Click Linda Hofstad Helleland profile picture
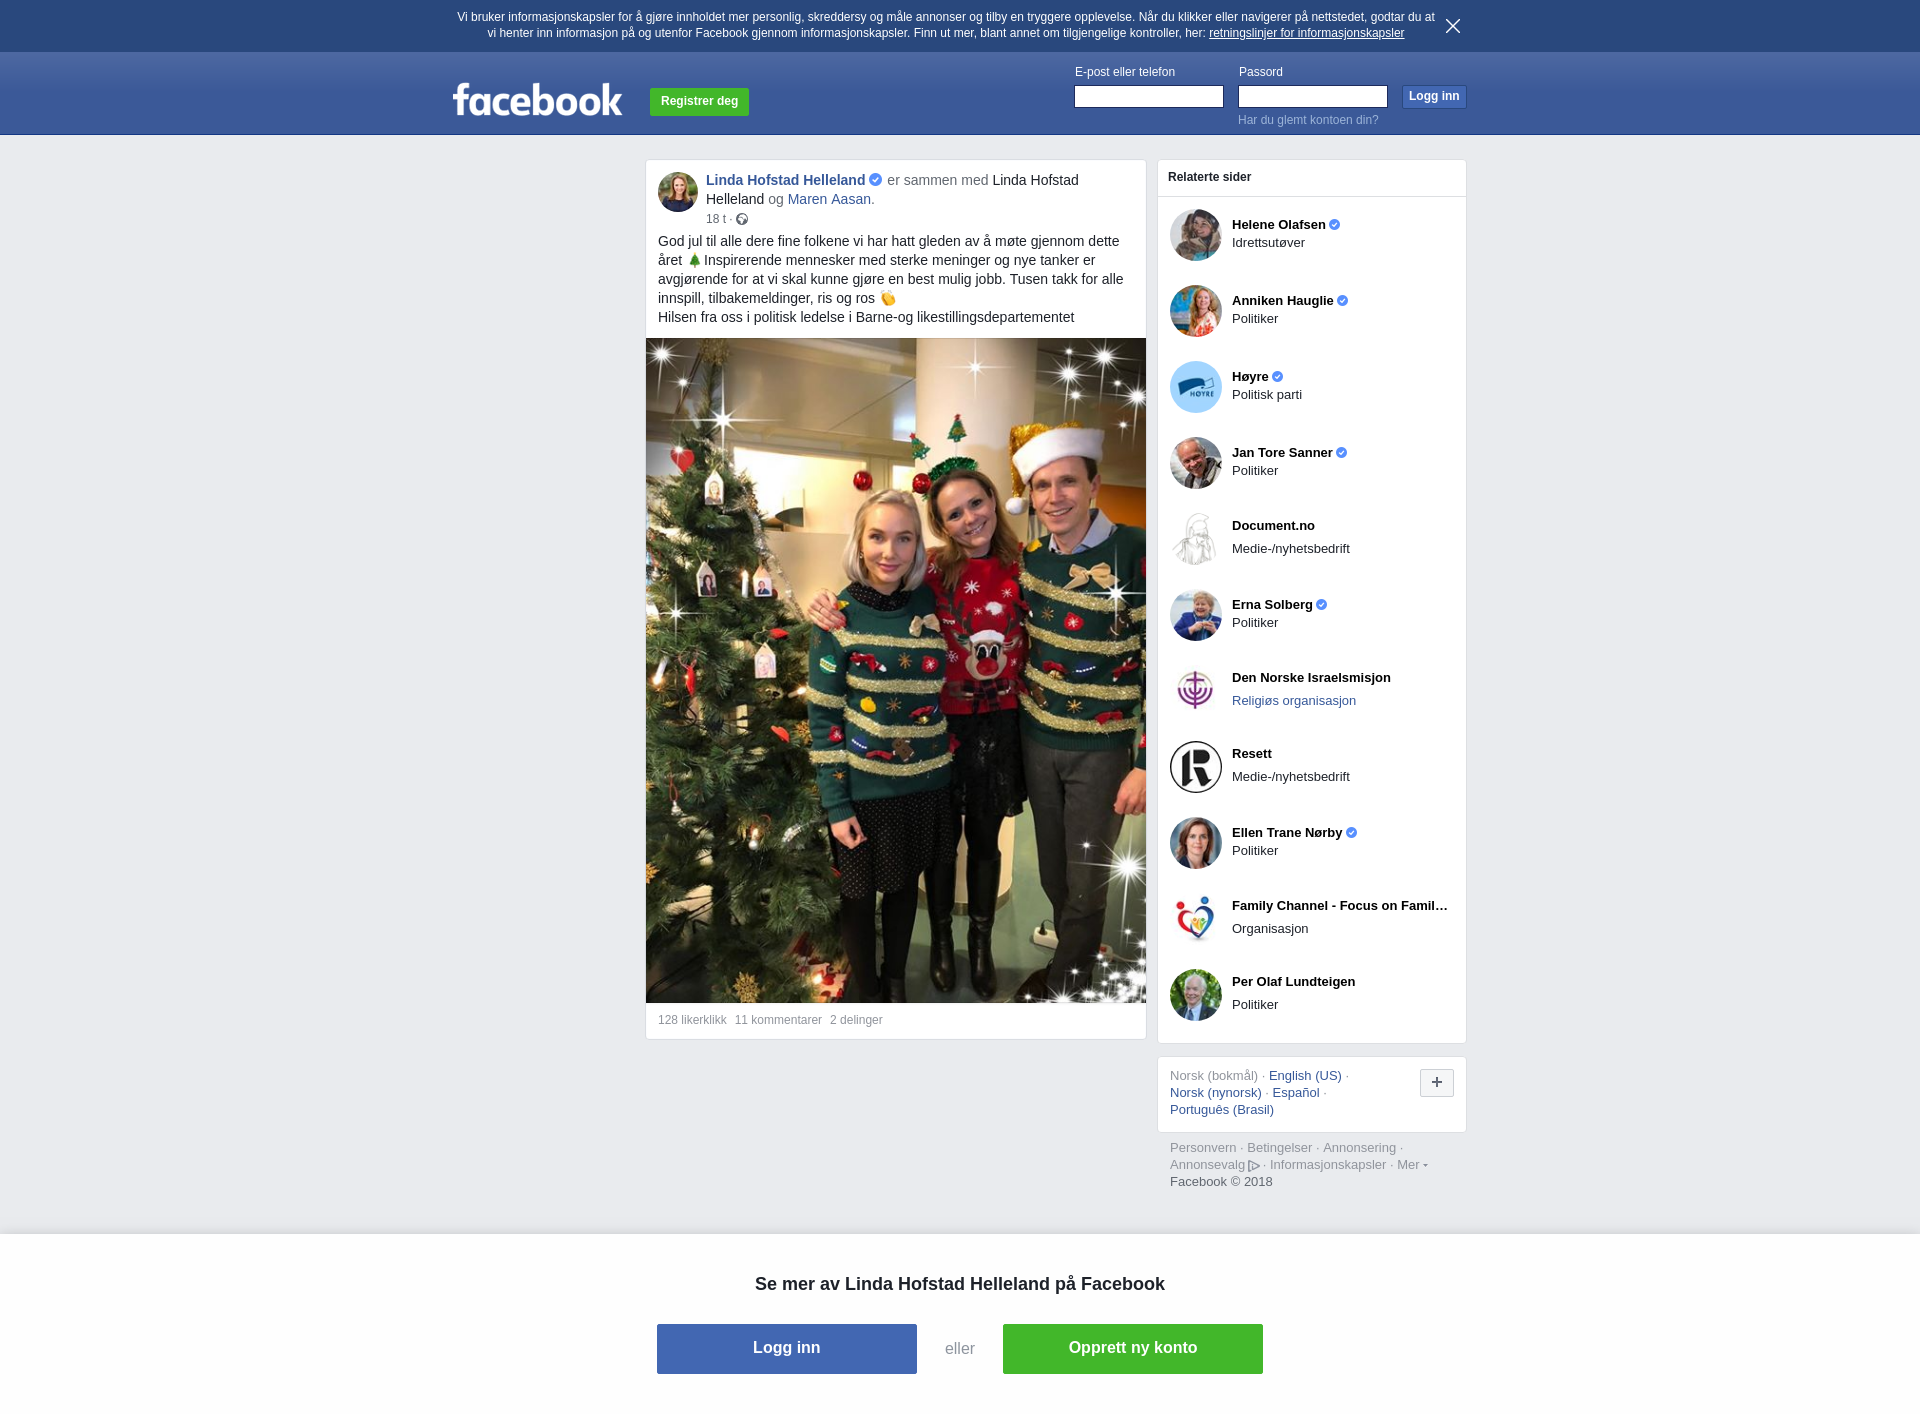The height and width of the screenshot is (1414, 1920). coord(678,192)
